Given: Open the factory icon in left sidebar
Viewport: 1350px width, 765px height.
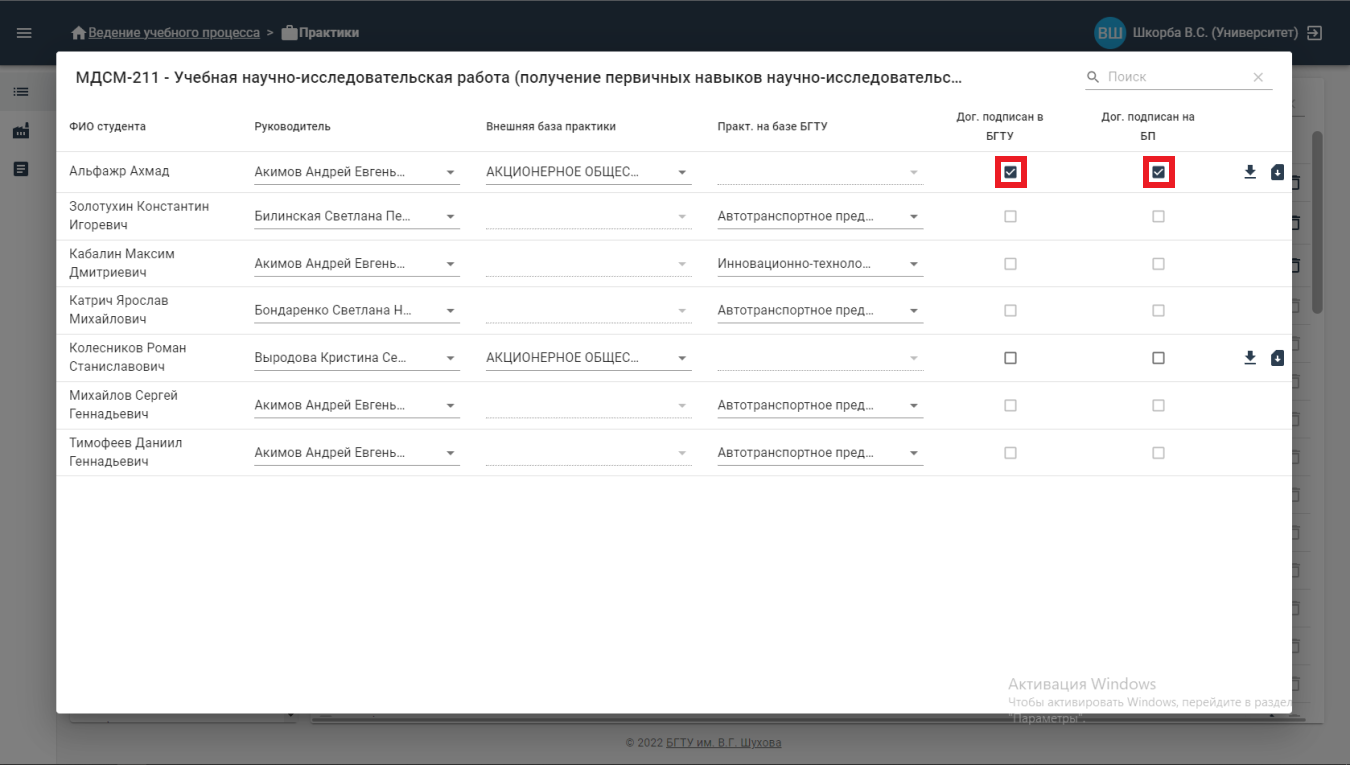Looking at the screenshot, I should (21, 130).
